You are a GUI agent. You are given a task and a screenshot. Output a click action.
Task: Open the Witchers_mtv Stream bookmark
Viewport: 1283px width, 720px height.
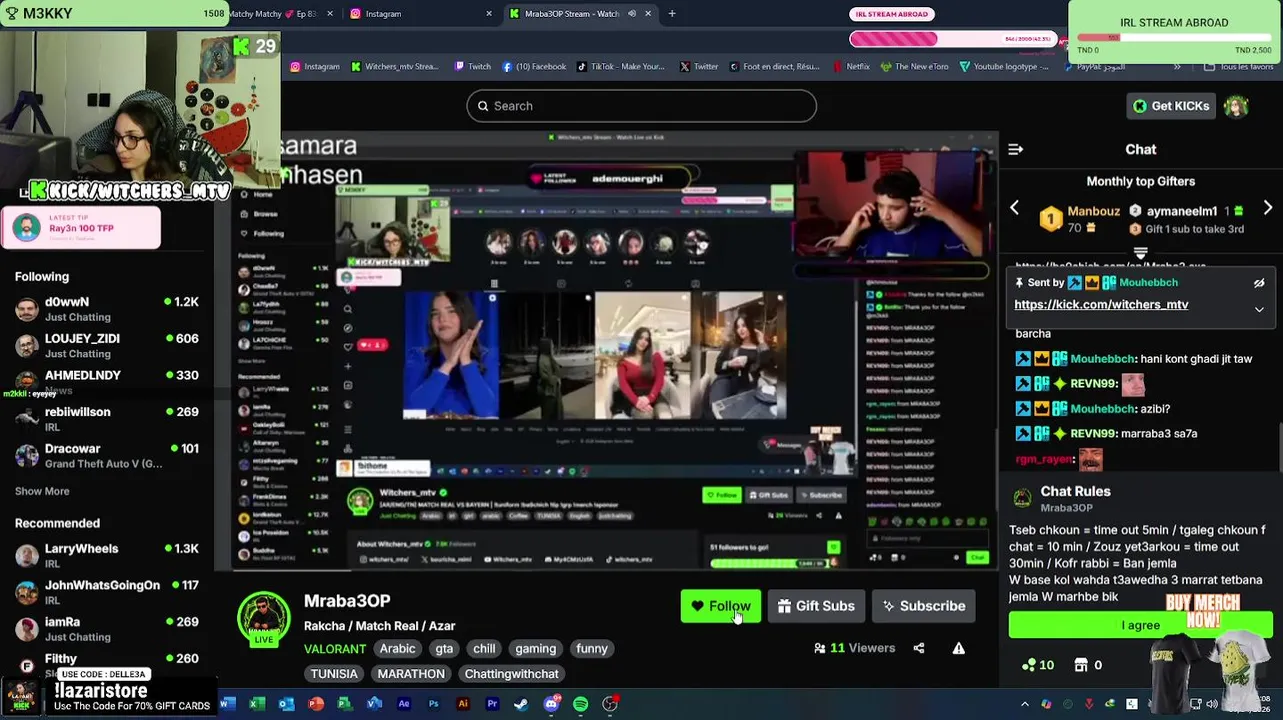click(395, 67)
